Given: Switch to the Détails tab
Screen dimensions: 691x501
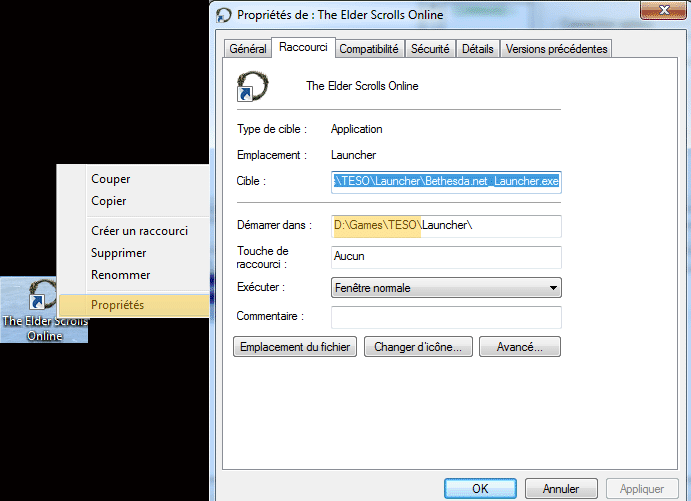Looking at the screenshot, I should [477, 48].
